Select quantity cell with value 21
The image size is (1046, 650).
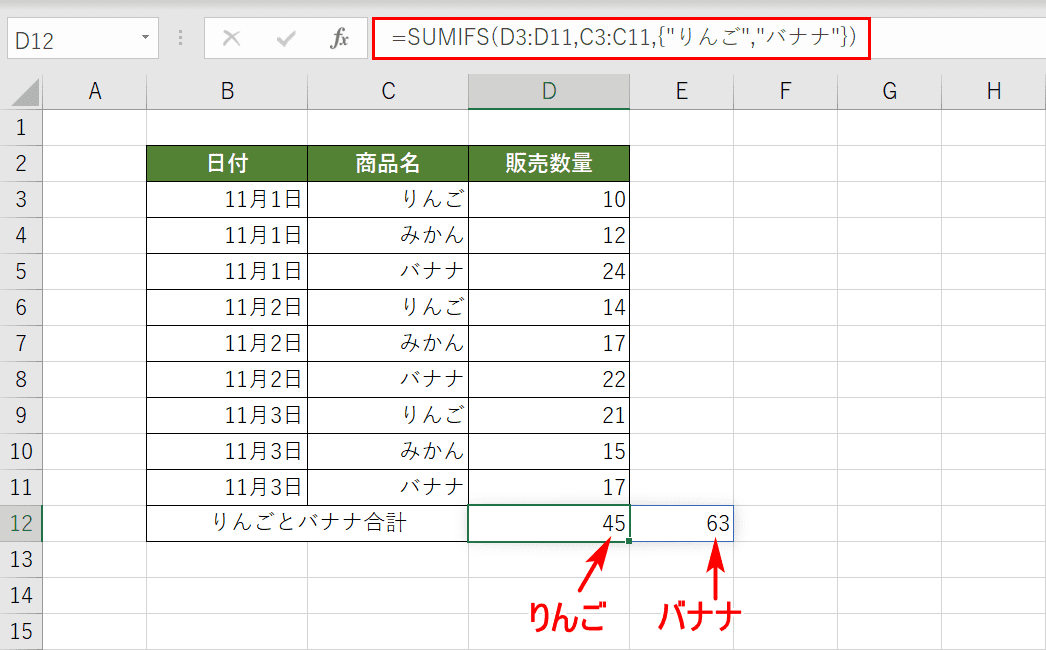click(549, 416)
